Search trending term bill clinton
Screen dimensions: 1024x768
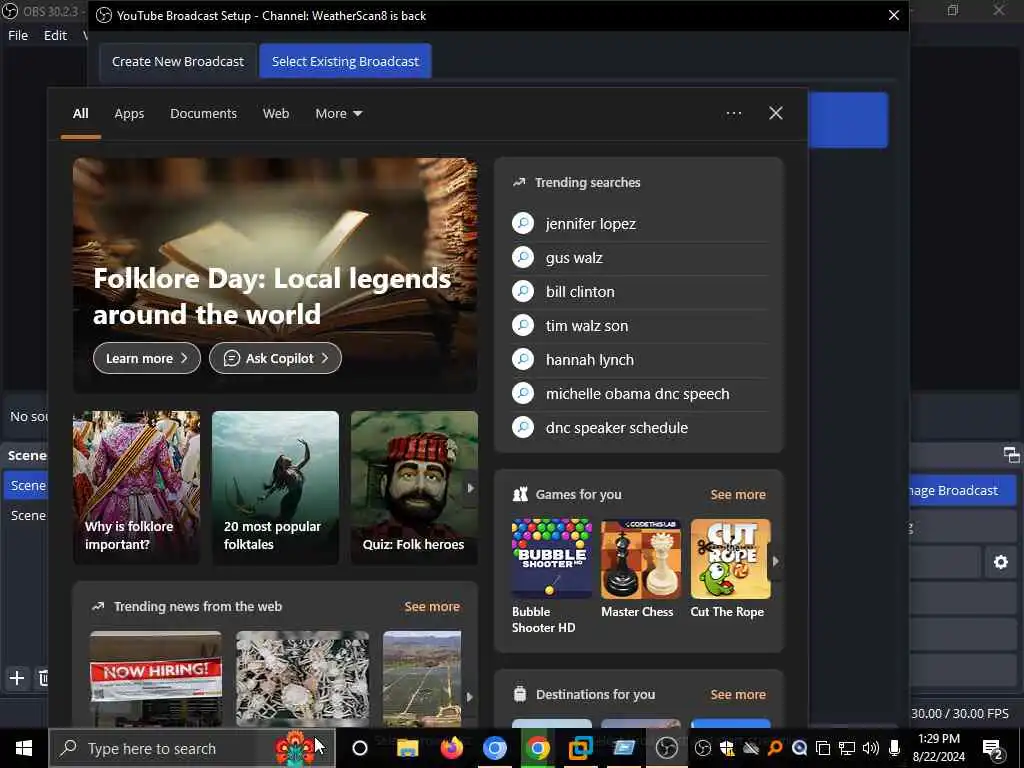tap(640, 292)
